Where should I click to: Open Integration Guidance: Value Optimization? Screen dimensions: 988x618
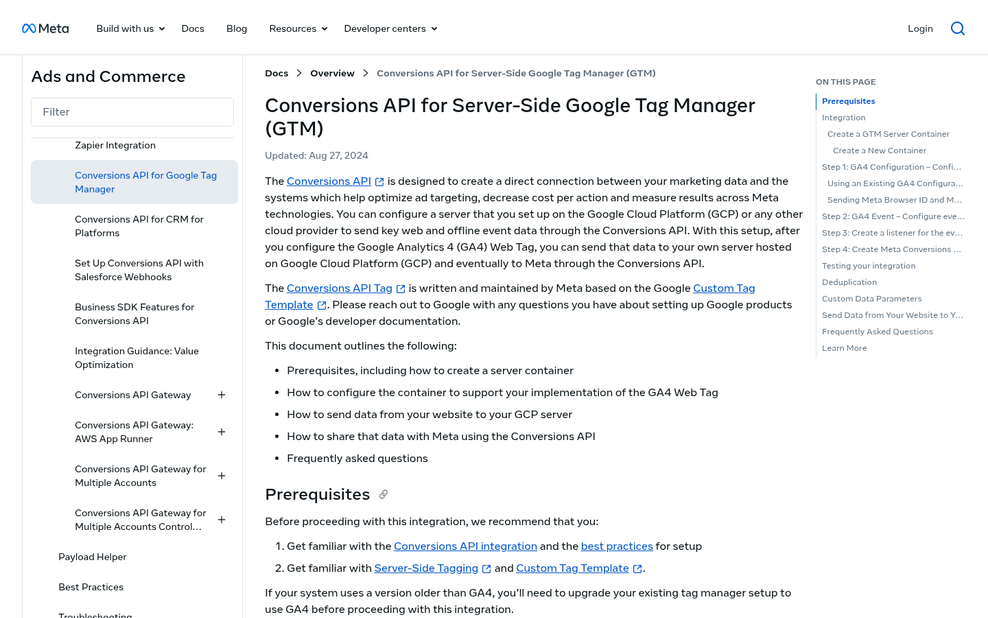point(137,358)
